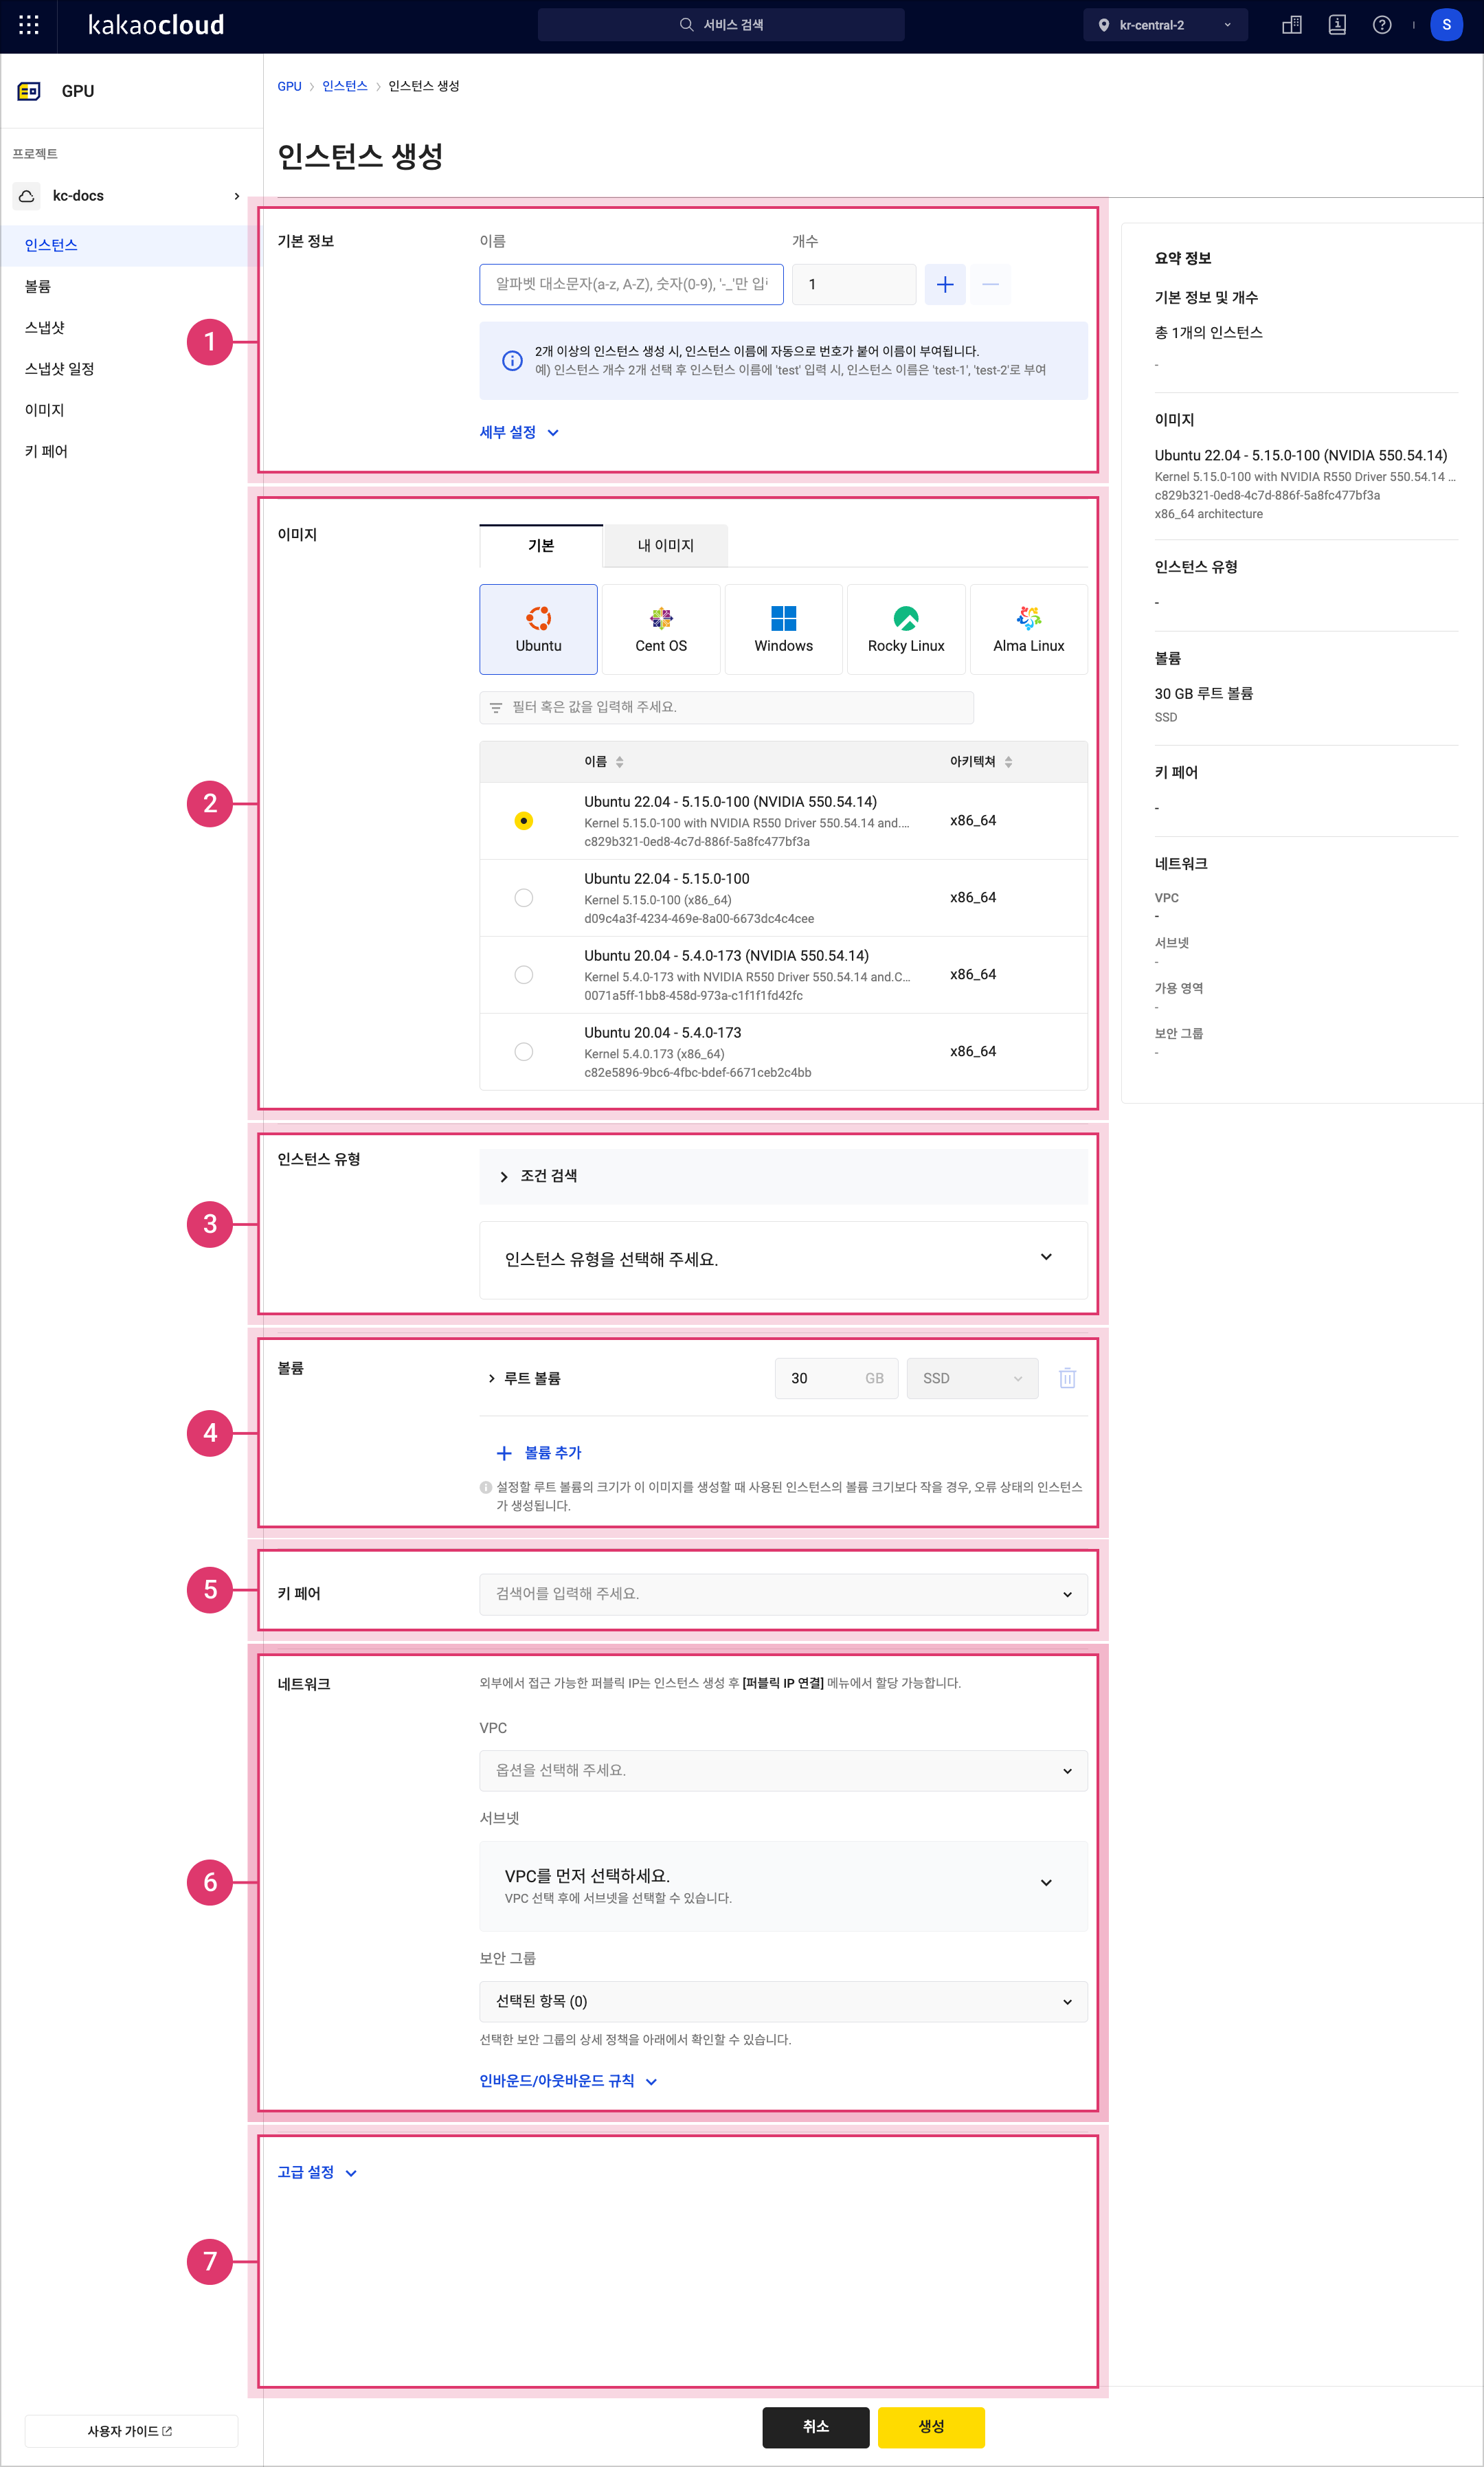This screenshot has height=2467, width=1484.
Task: Expand 고급 설정 section
Action: pos(317,2172)
